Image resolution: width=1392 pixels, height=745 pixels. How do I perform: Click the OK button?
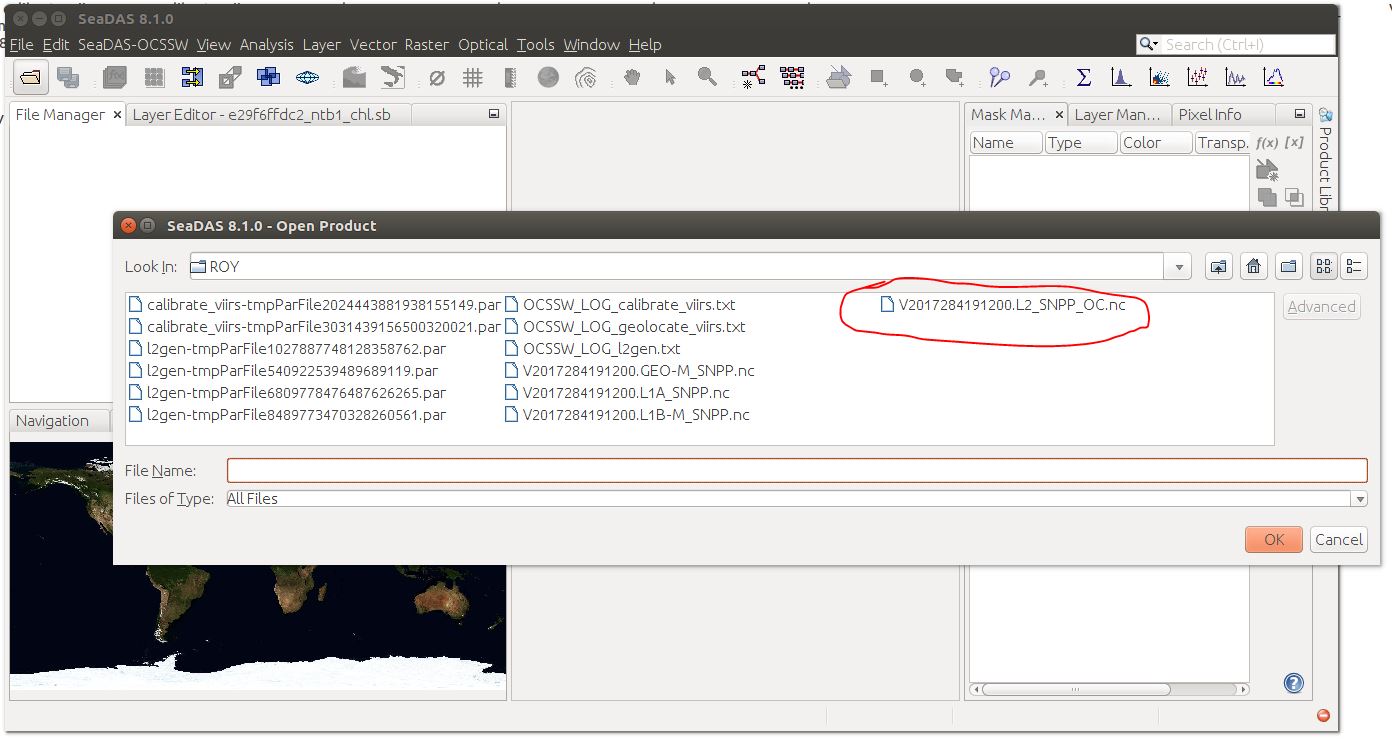click(x=1274, y=539)
